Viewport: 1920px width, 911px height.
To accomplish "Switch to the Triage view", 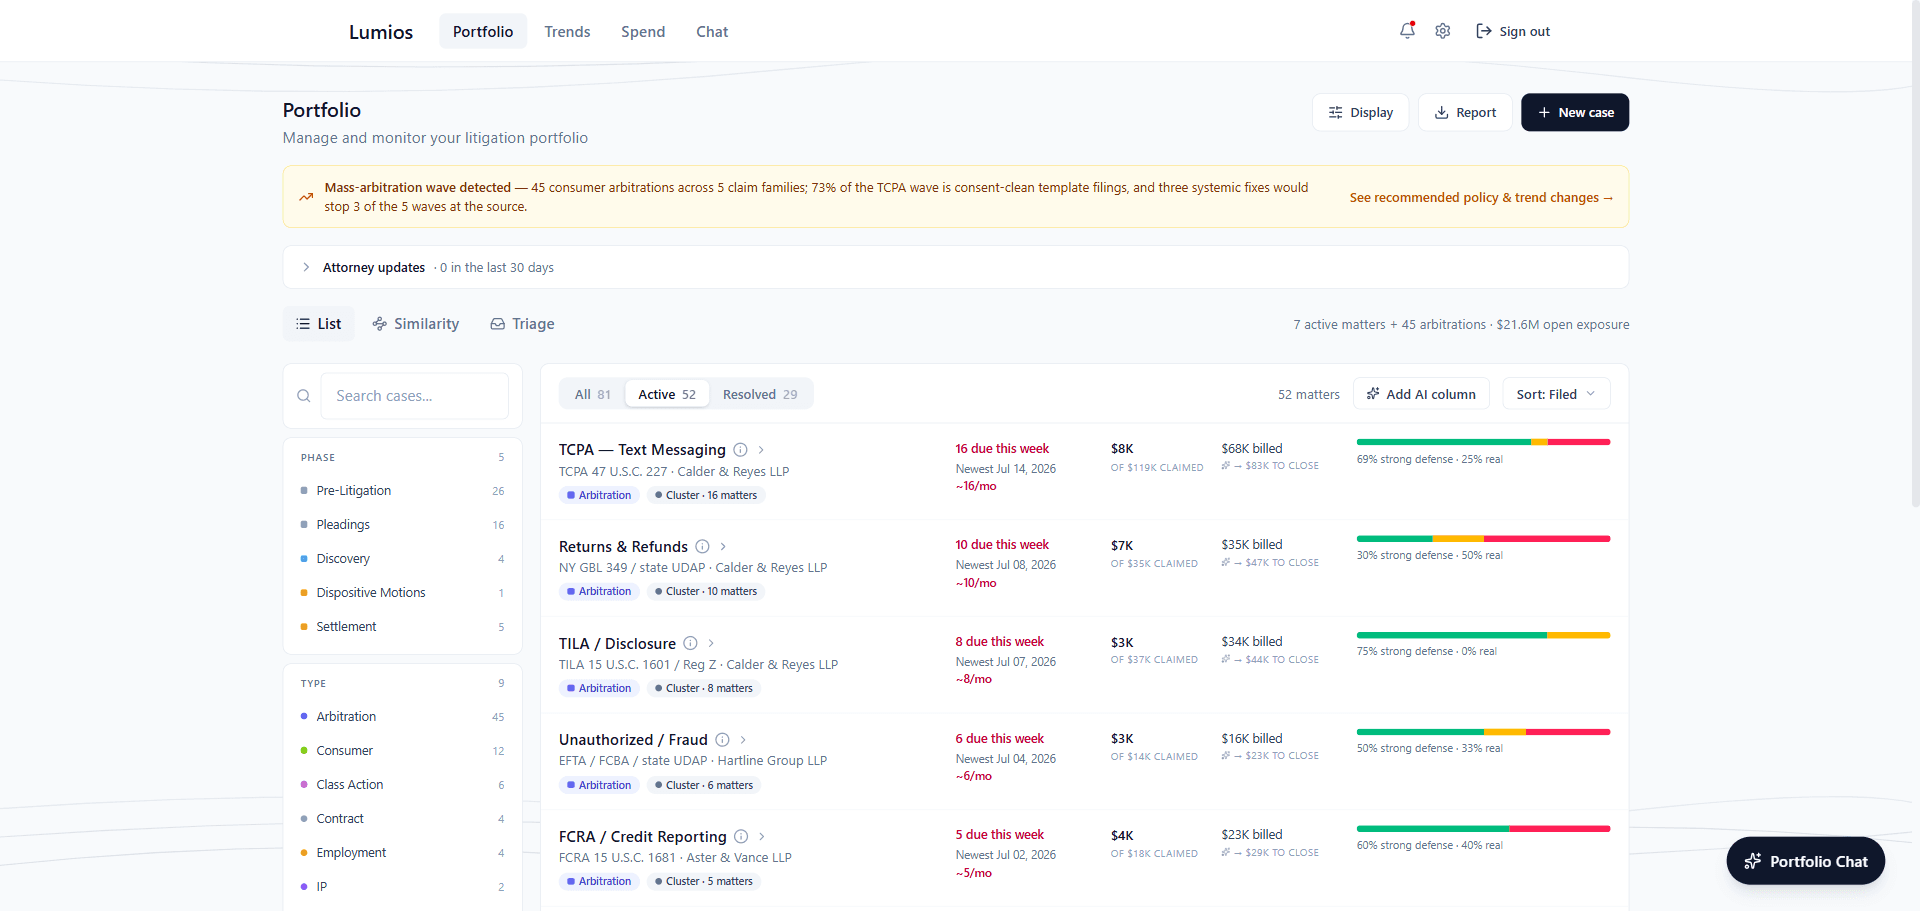I will [x=522, y=324].
